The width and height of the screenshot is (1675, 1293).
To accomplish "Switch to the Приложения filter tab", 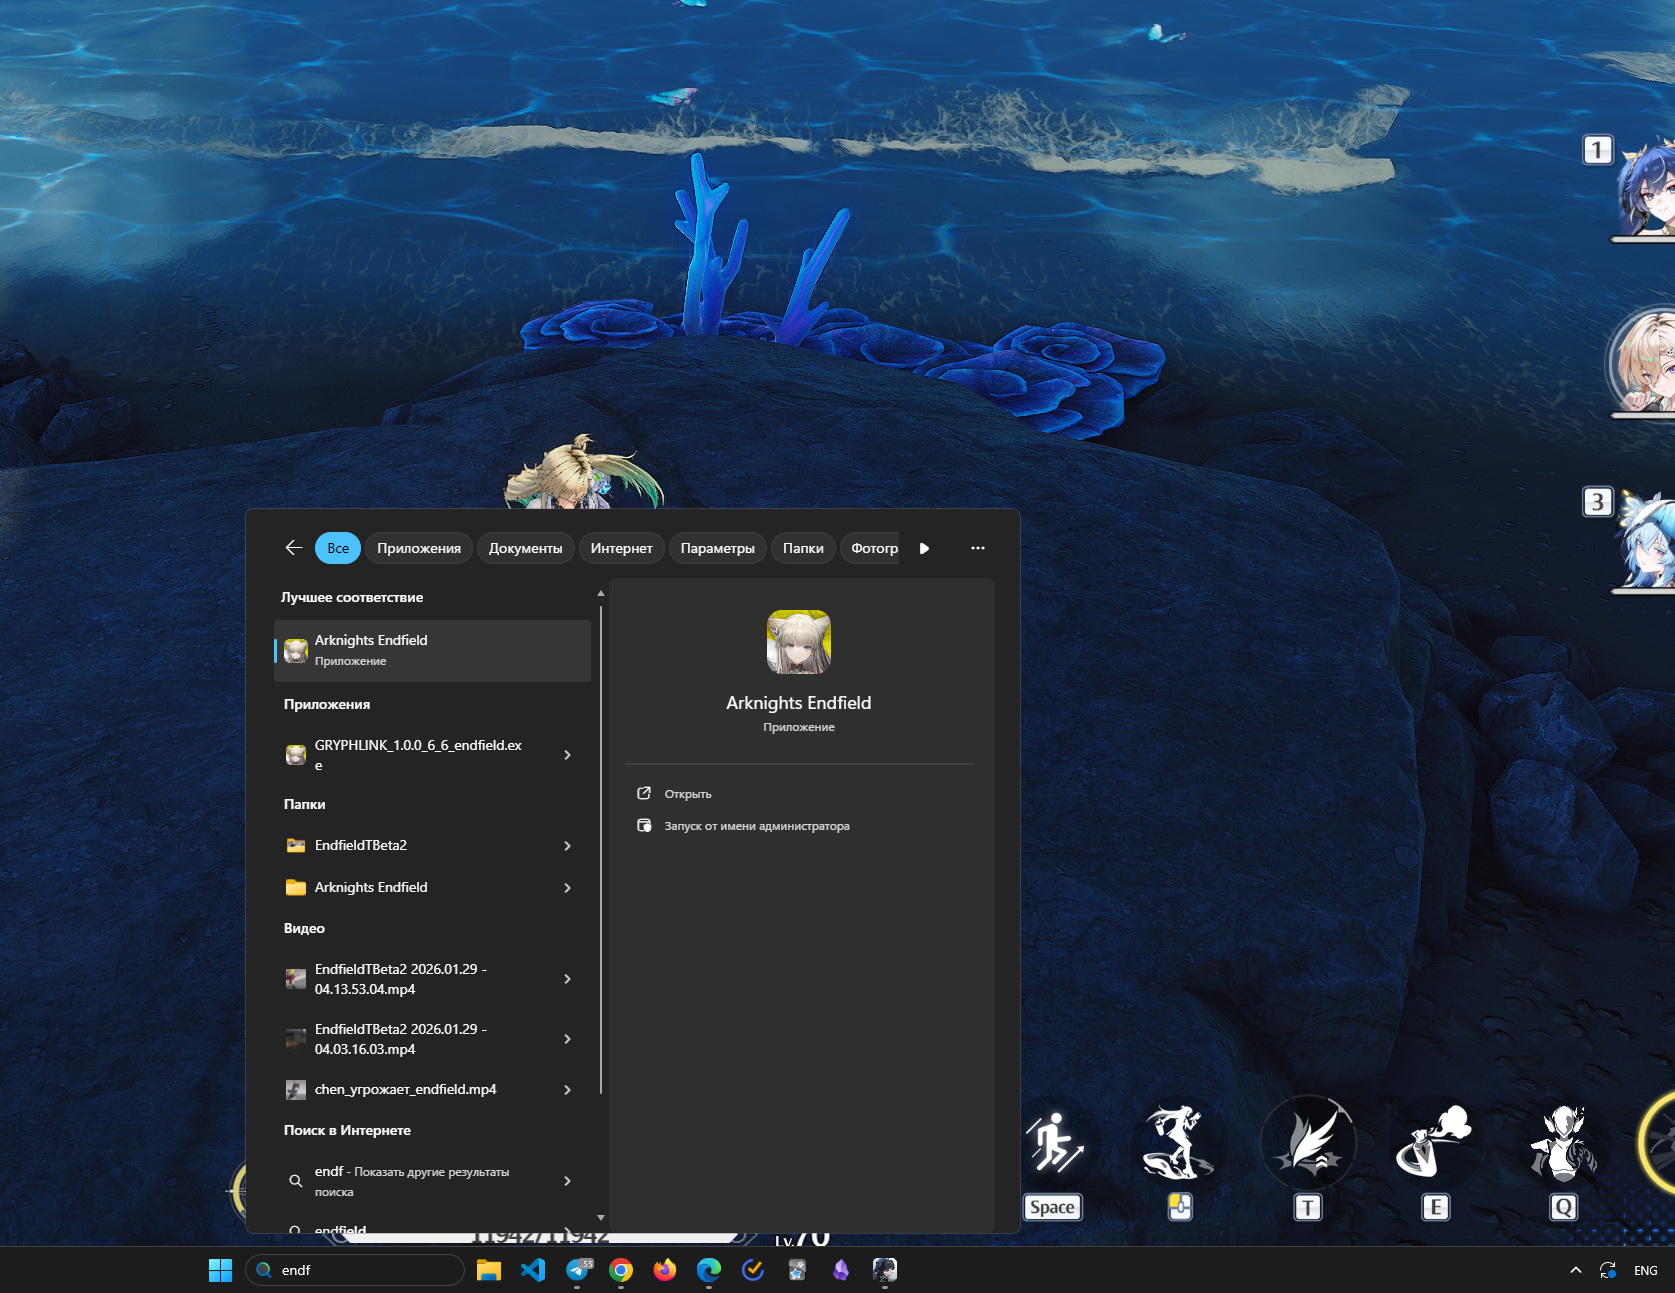I will (x=418, y=548).
